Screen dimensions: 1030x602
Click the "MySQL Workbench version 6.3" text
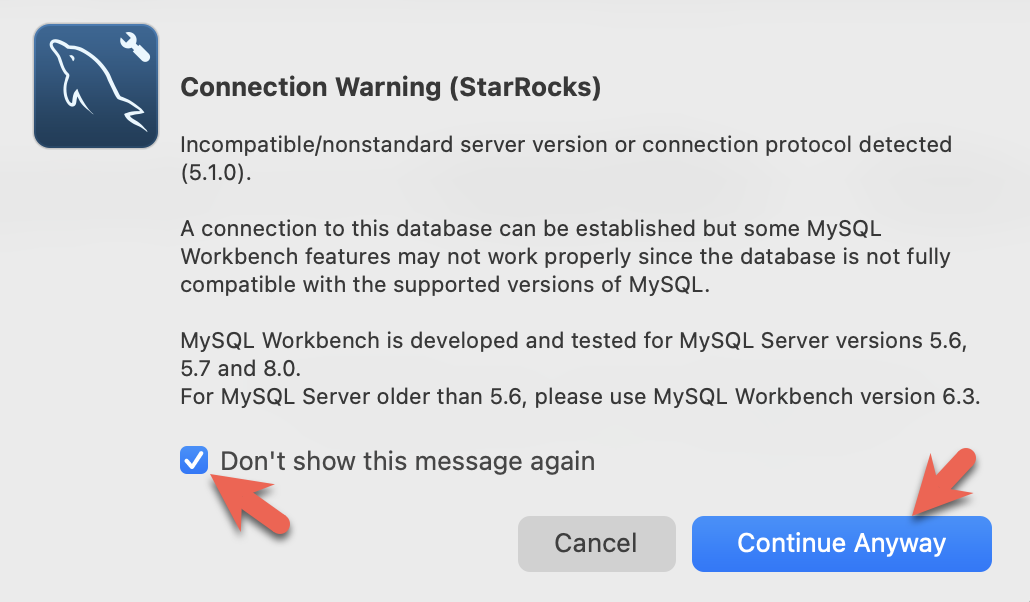pos(815,396)
